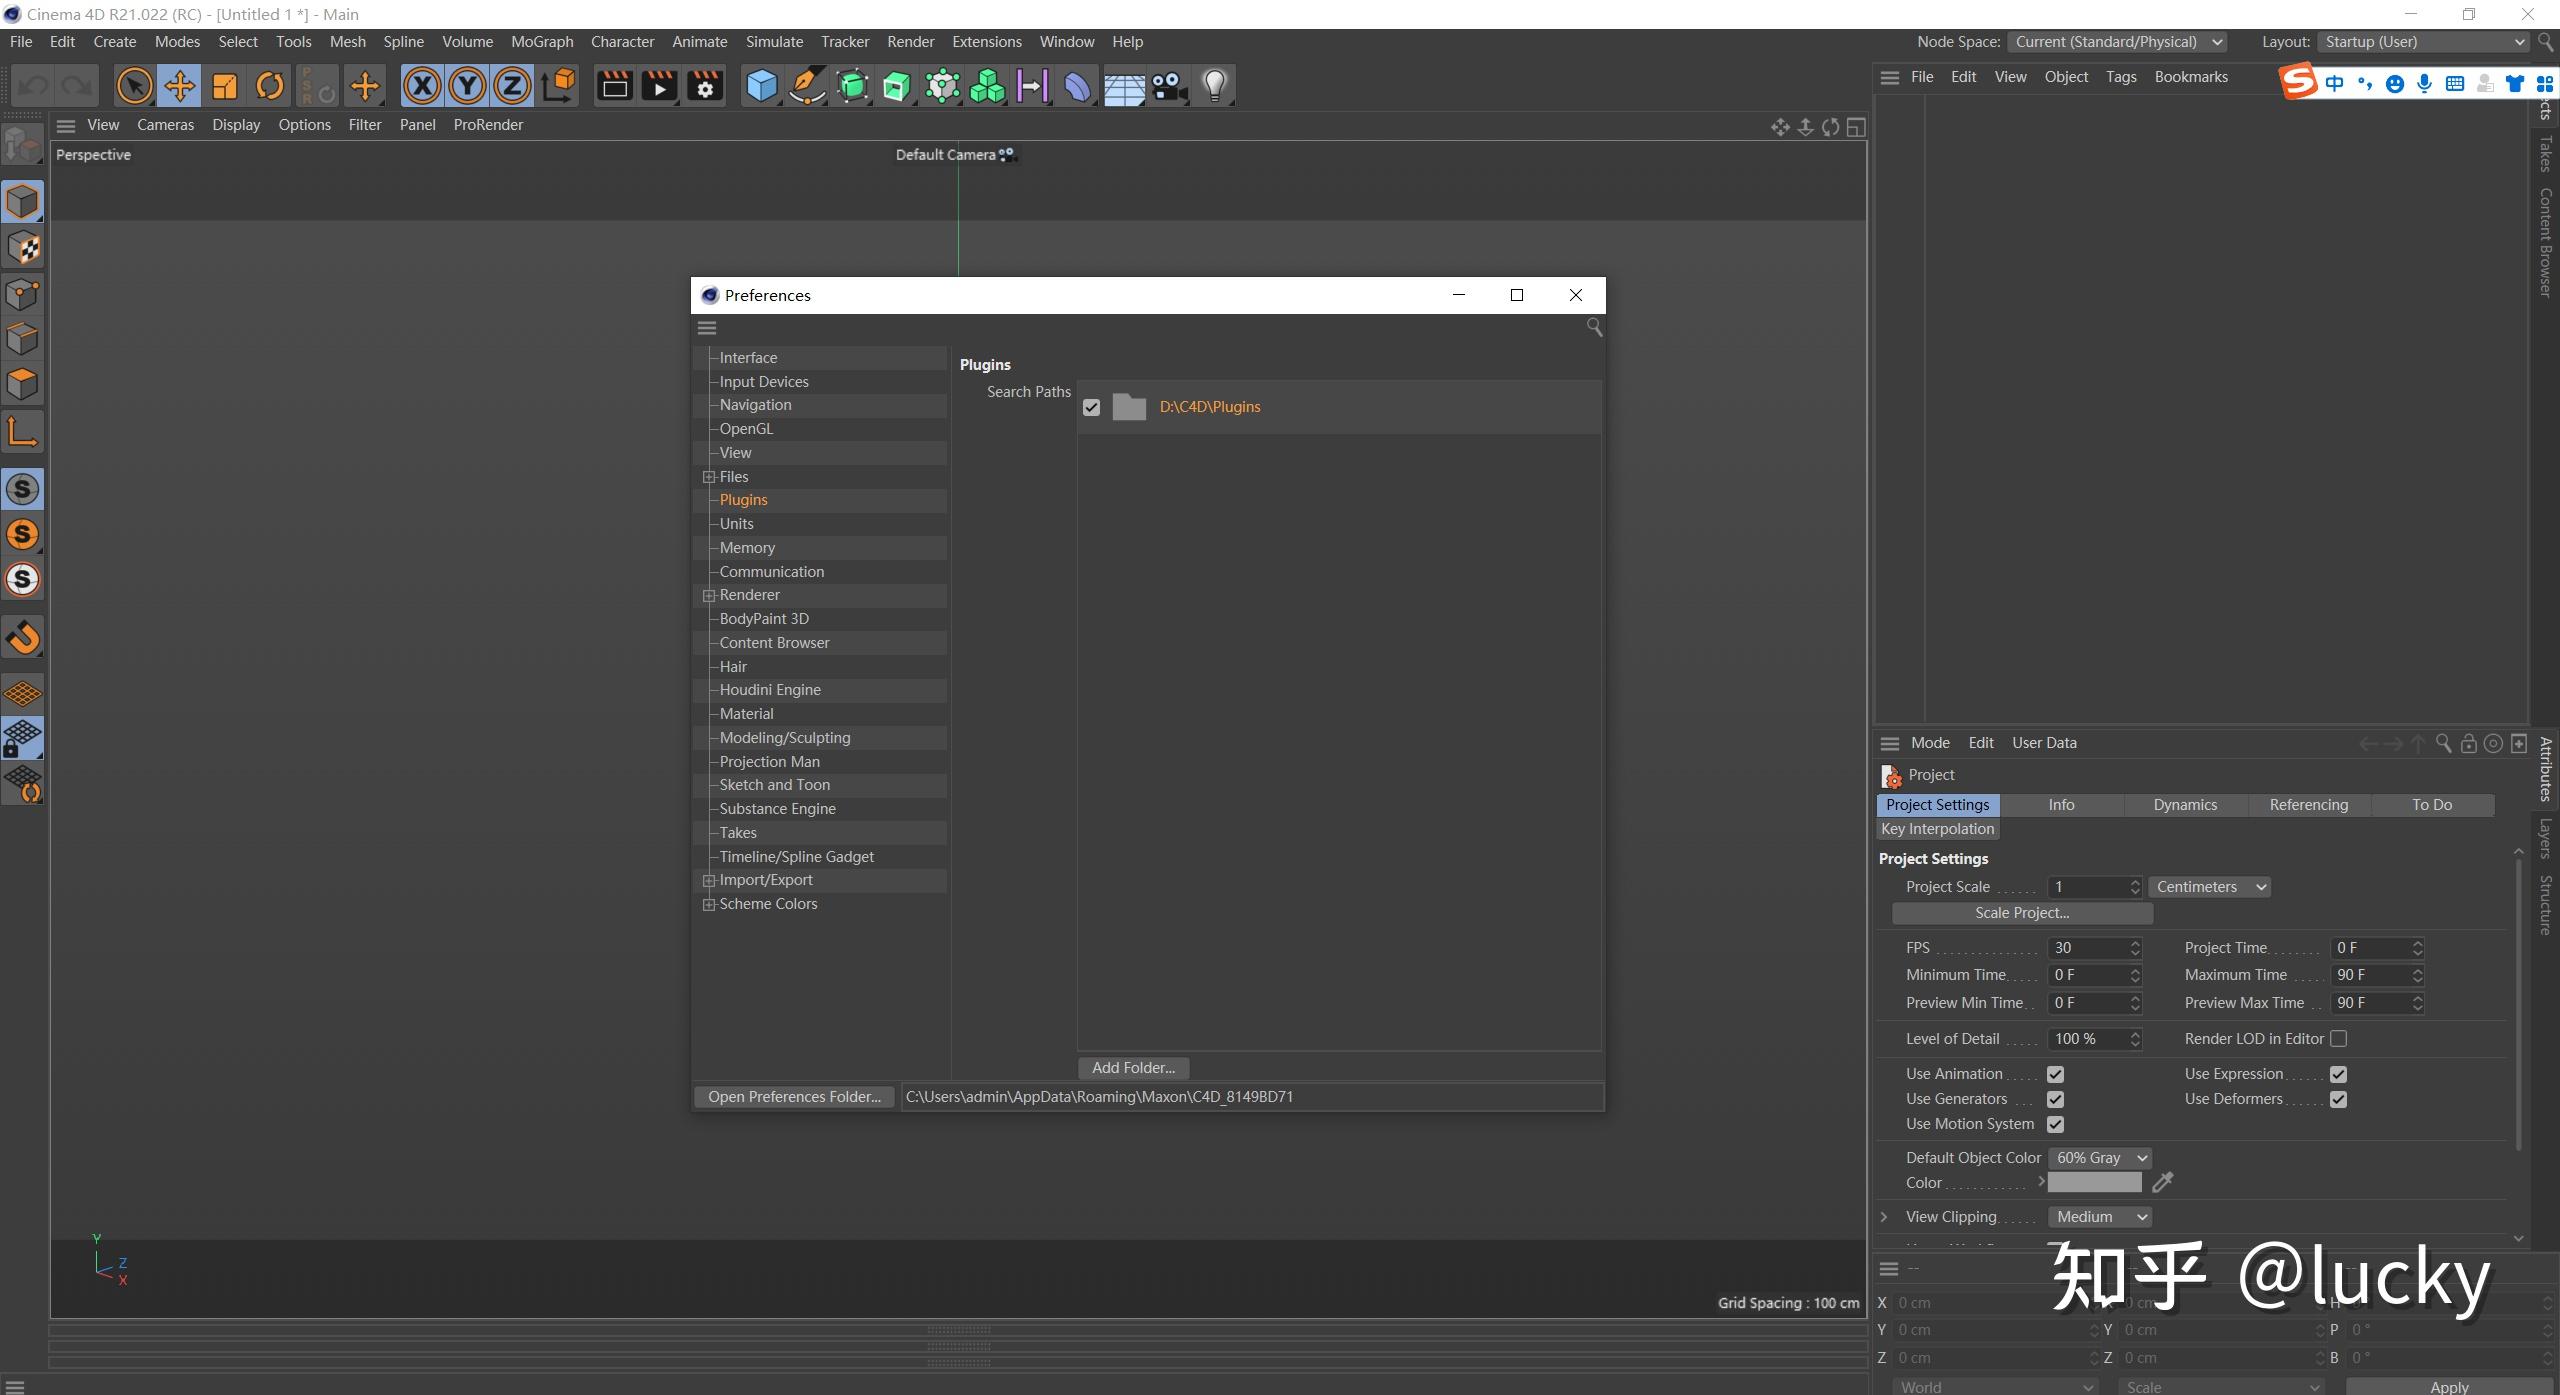The height and width of the screenshot is (1395, 2560).
Task: Expand the Import/Export tree node
Action: (x=709, y=880)
